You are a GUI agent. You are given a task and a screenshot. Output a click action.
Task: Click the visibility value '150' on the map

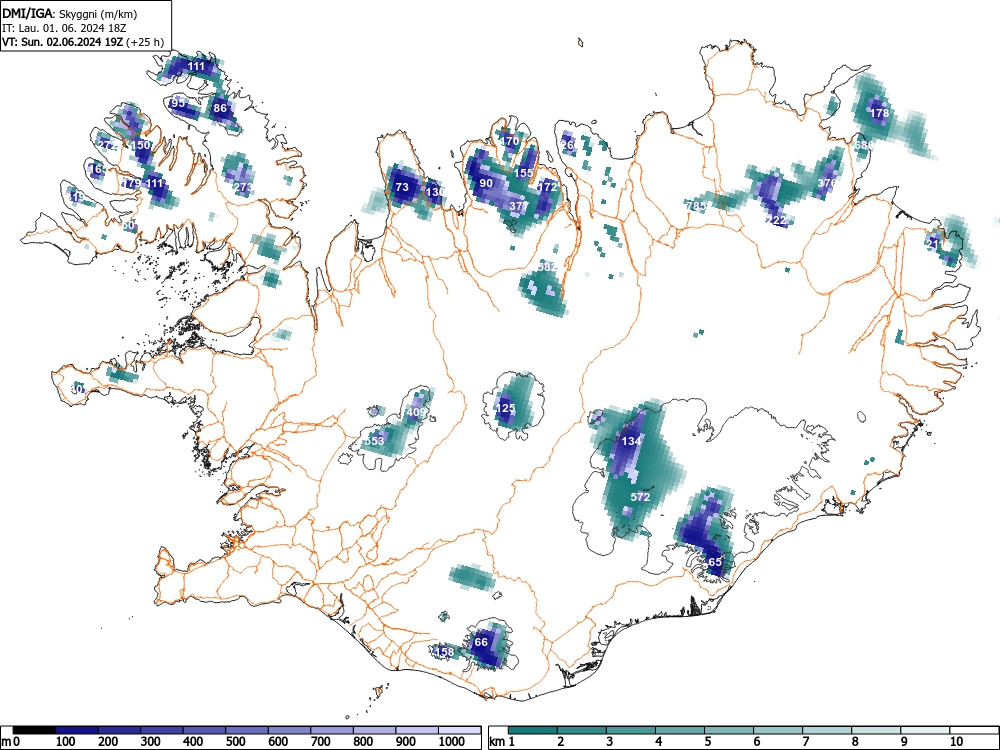click(x=141, y=145)
